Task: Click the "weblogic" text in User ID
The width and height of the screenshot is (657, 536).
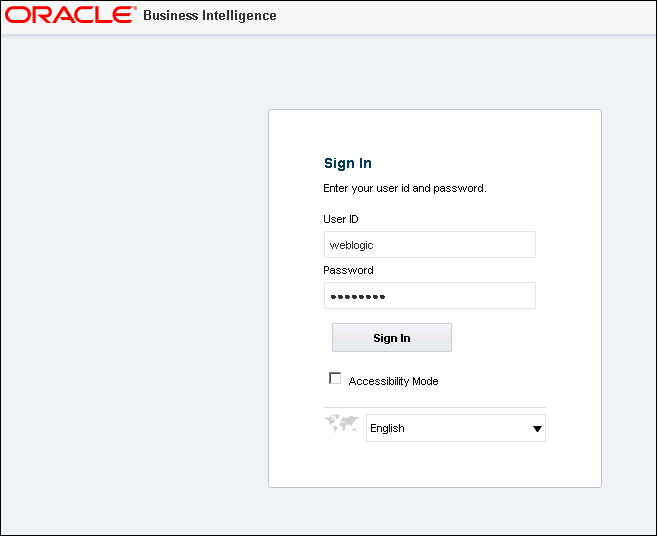Action: pyautogui.click(x=351, y=245)
